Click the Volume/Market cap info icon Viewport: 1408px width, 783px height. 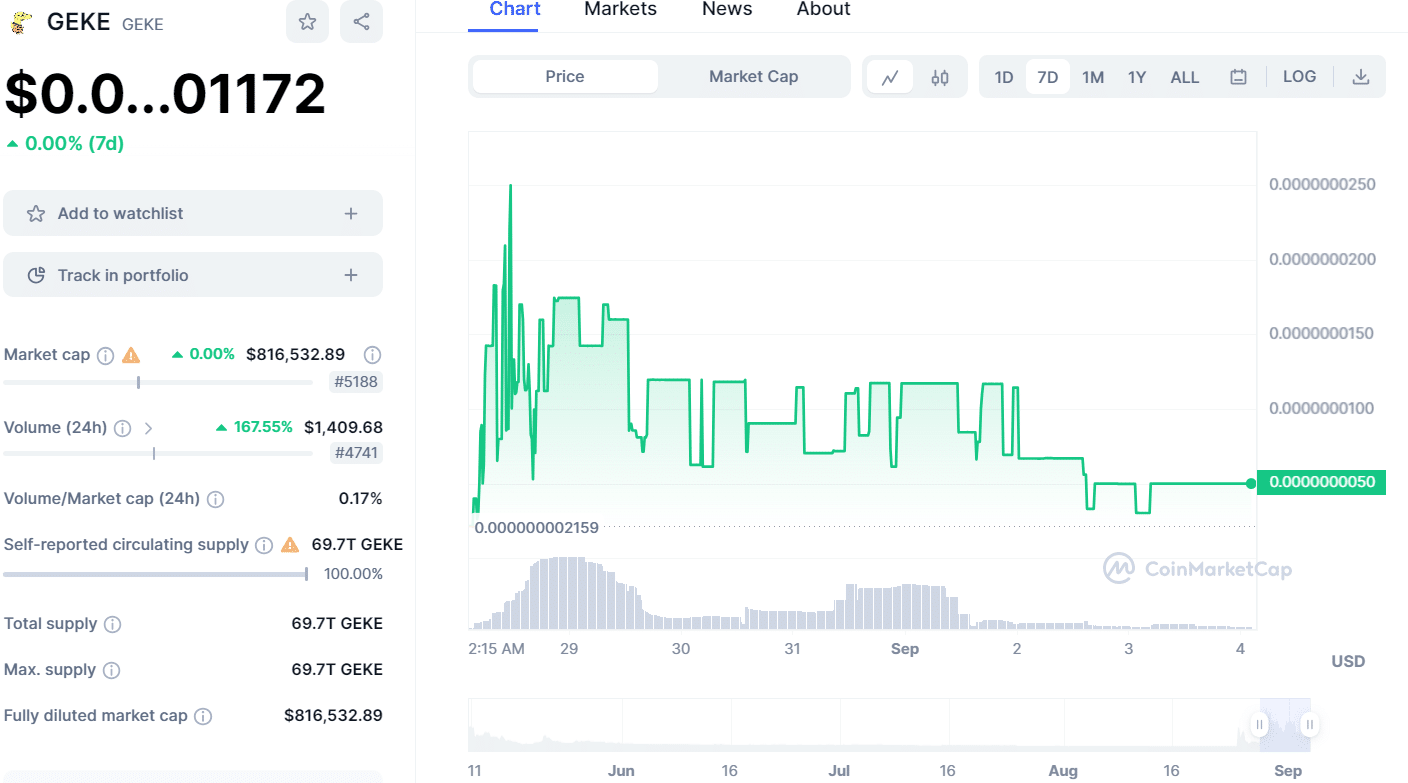point(215,499)
